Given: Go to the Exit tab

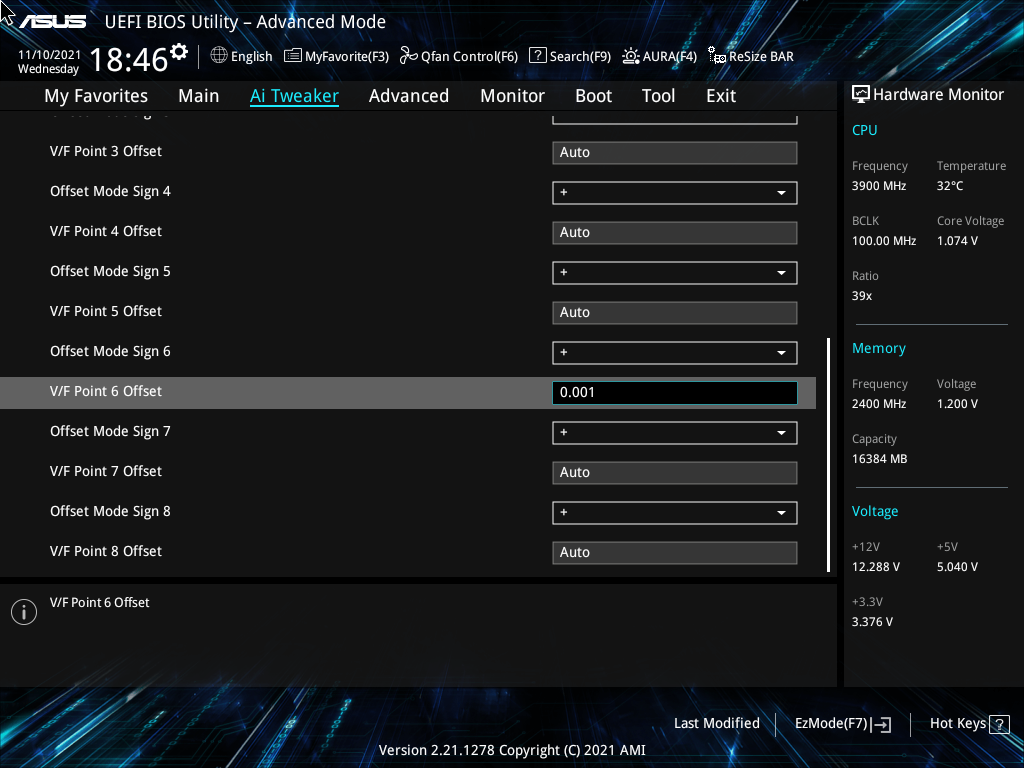Looking at the screenshot, I should click(x=721, y=96).
